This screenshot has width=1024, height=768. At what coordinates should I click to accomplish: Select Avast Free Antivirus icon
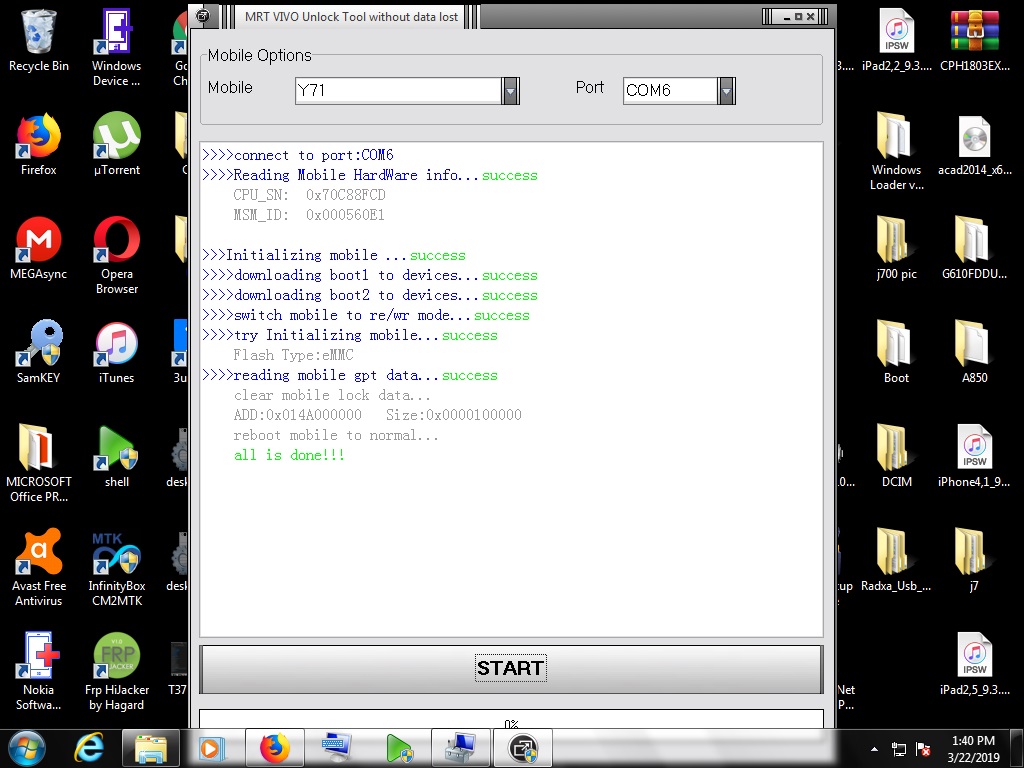pyautogui.click(x=39, y=567)
